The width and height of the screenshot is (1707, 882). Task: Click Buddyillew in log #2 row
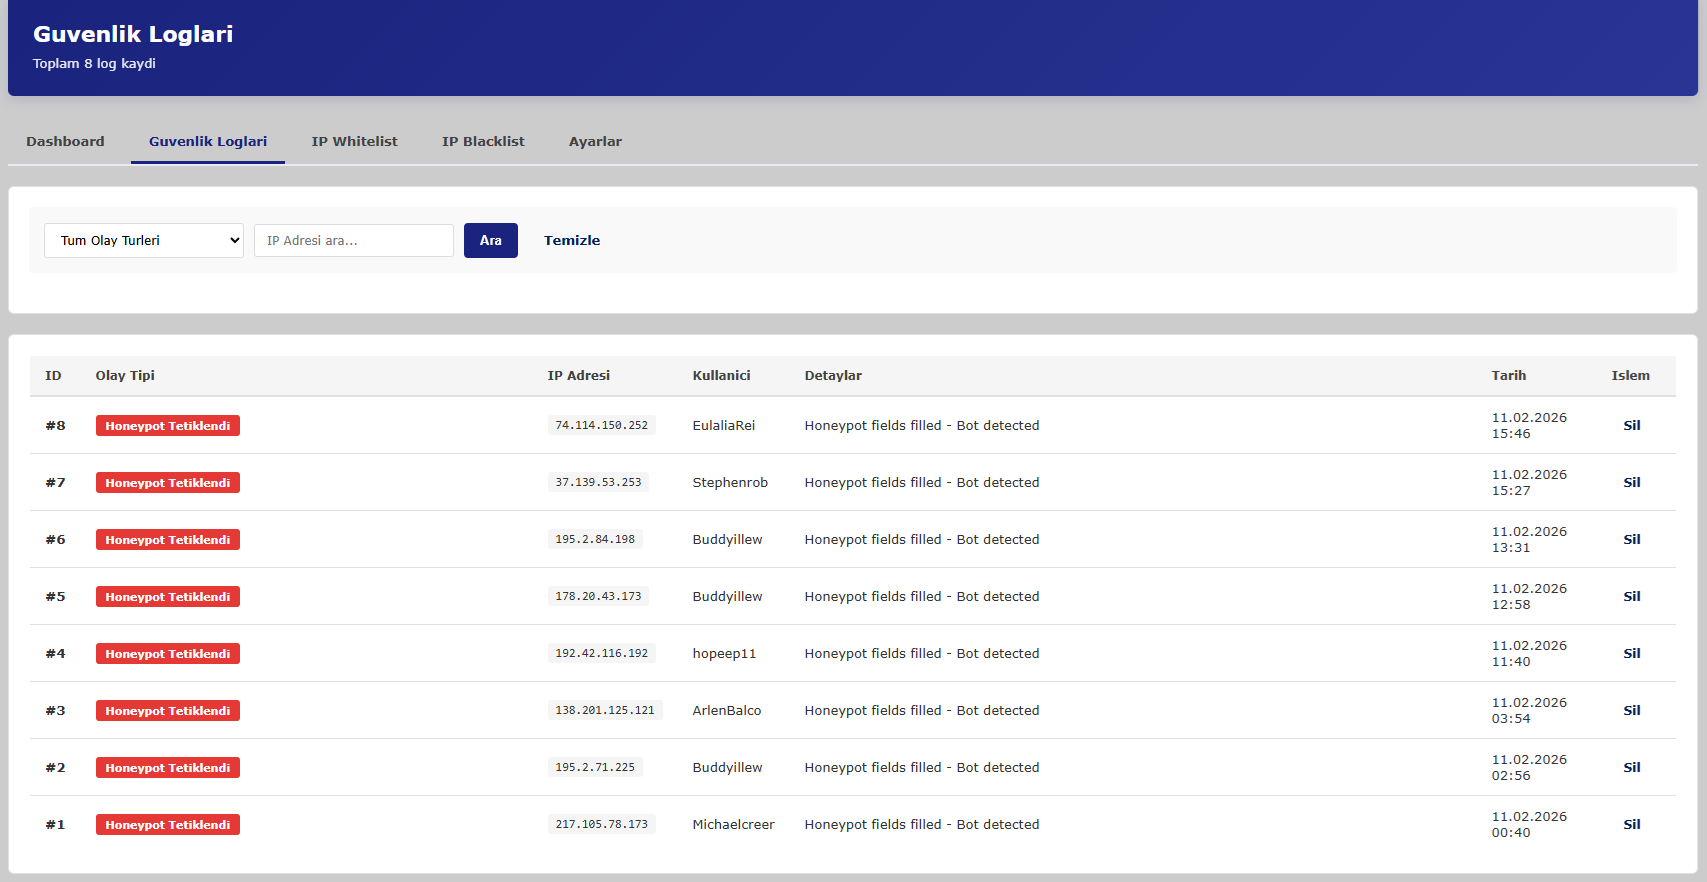coord(727,767)
